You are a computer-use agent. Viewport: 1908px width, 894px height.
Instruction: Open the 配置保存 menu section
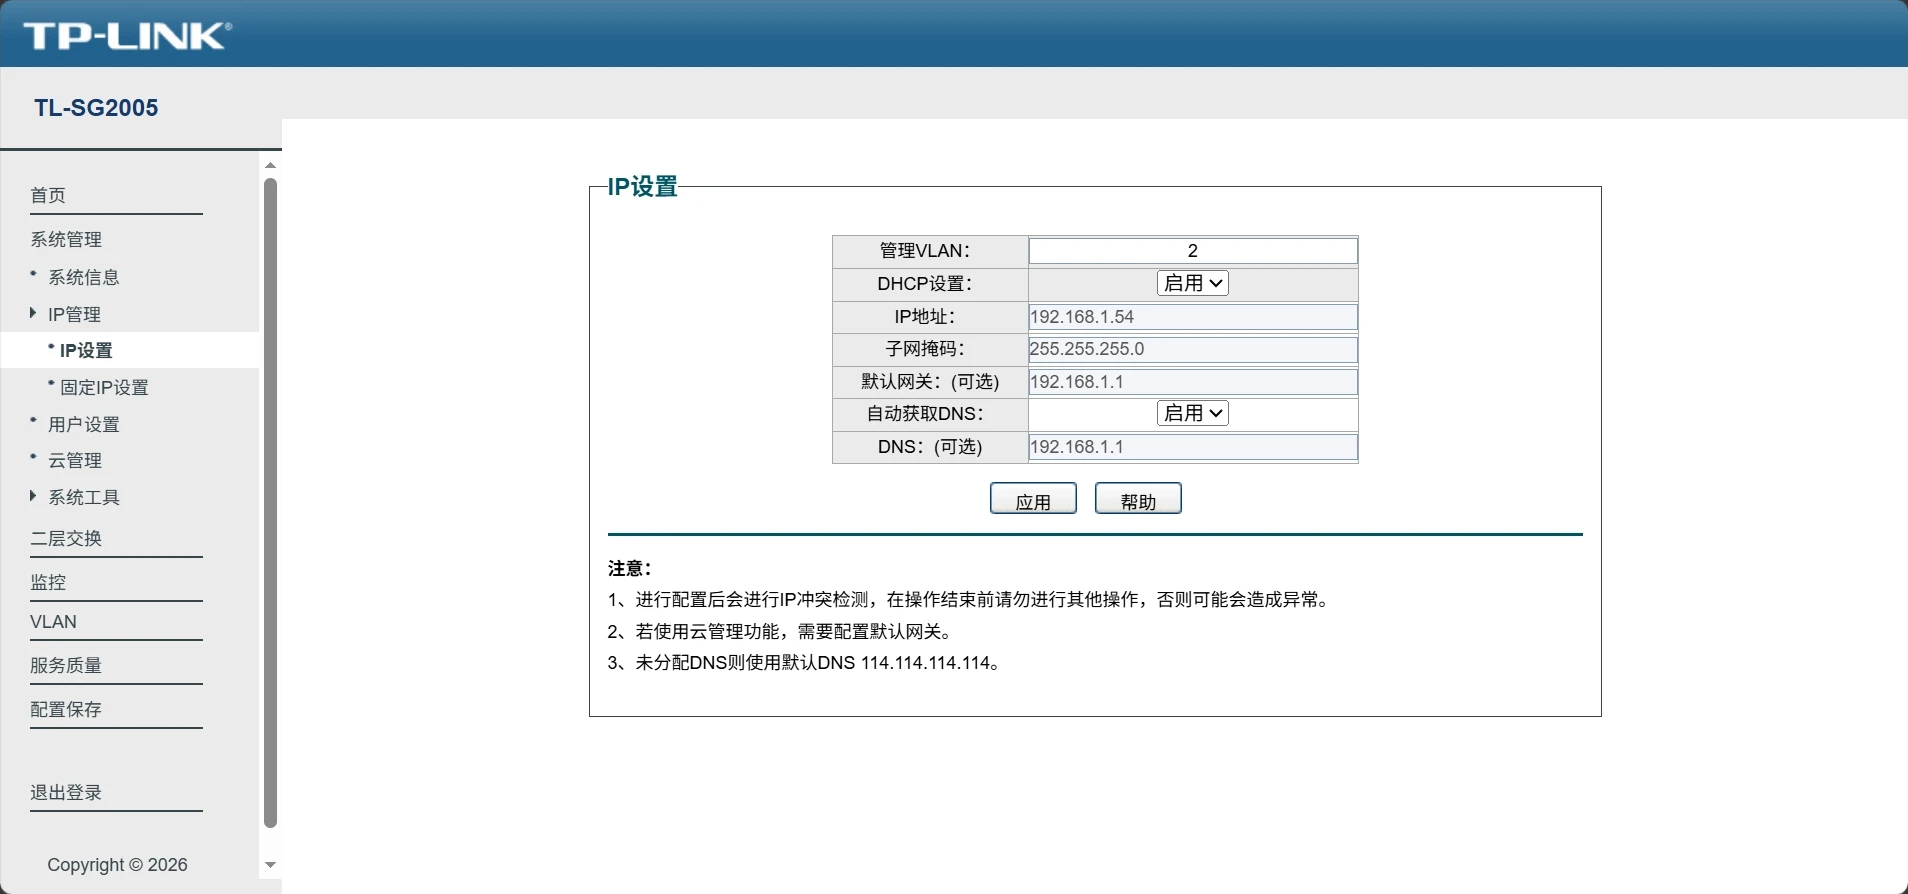[66, 709]
